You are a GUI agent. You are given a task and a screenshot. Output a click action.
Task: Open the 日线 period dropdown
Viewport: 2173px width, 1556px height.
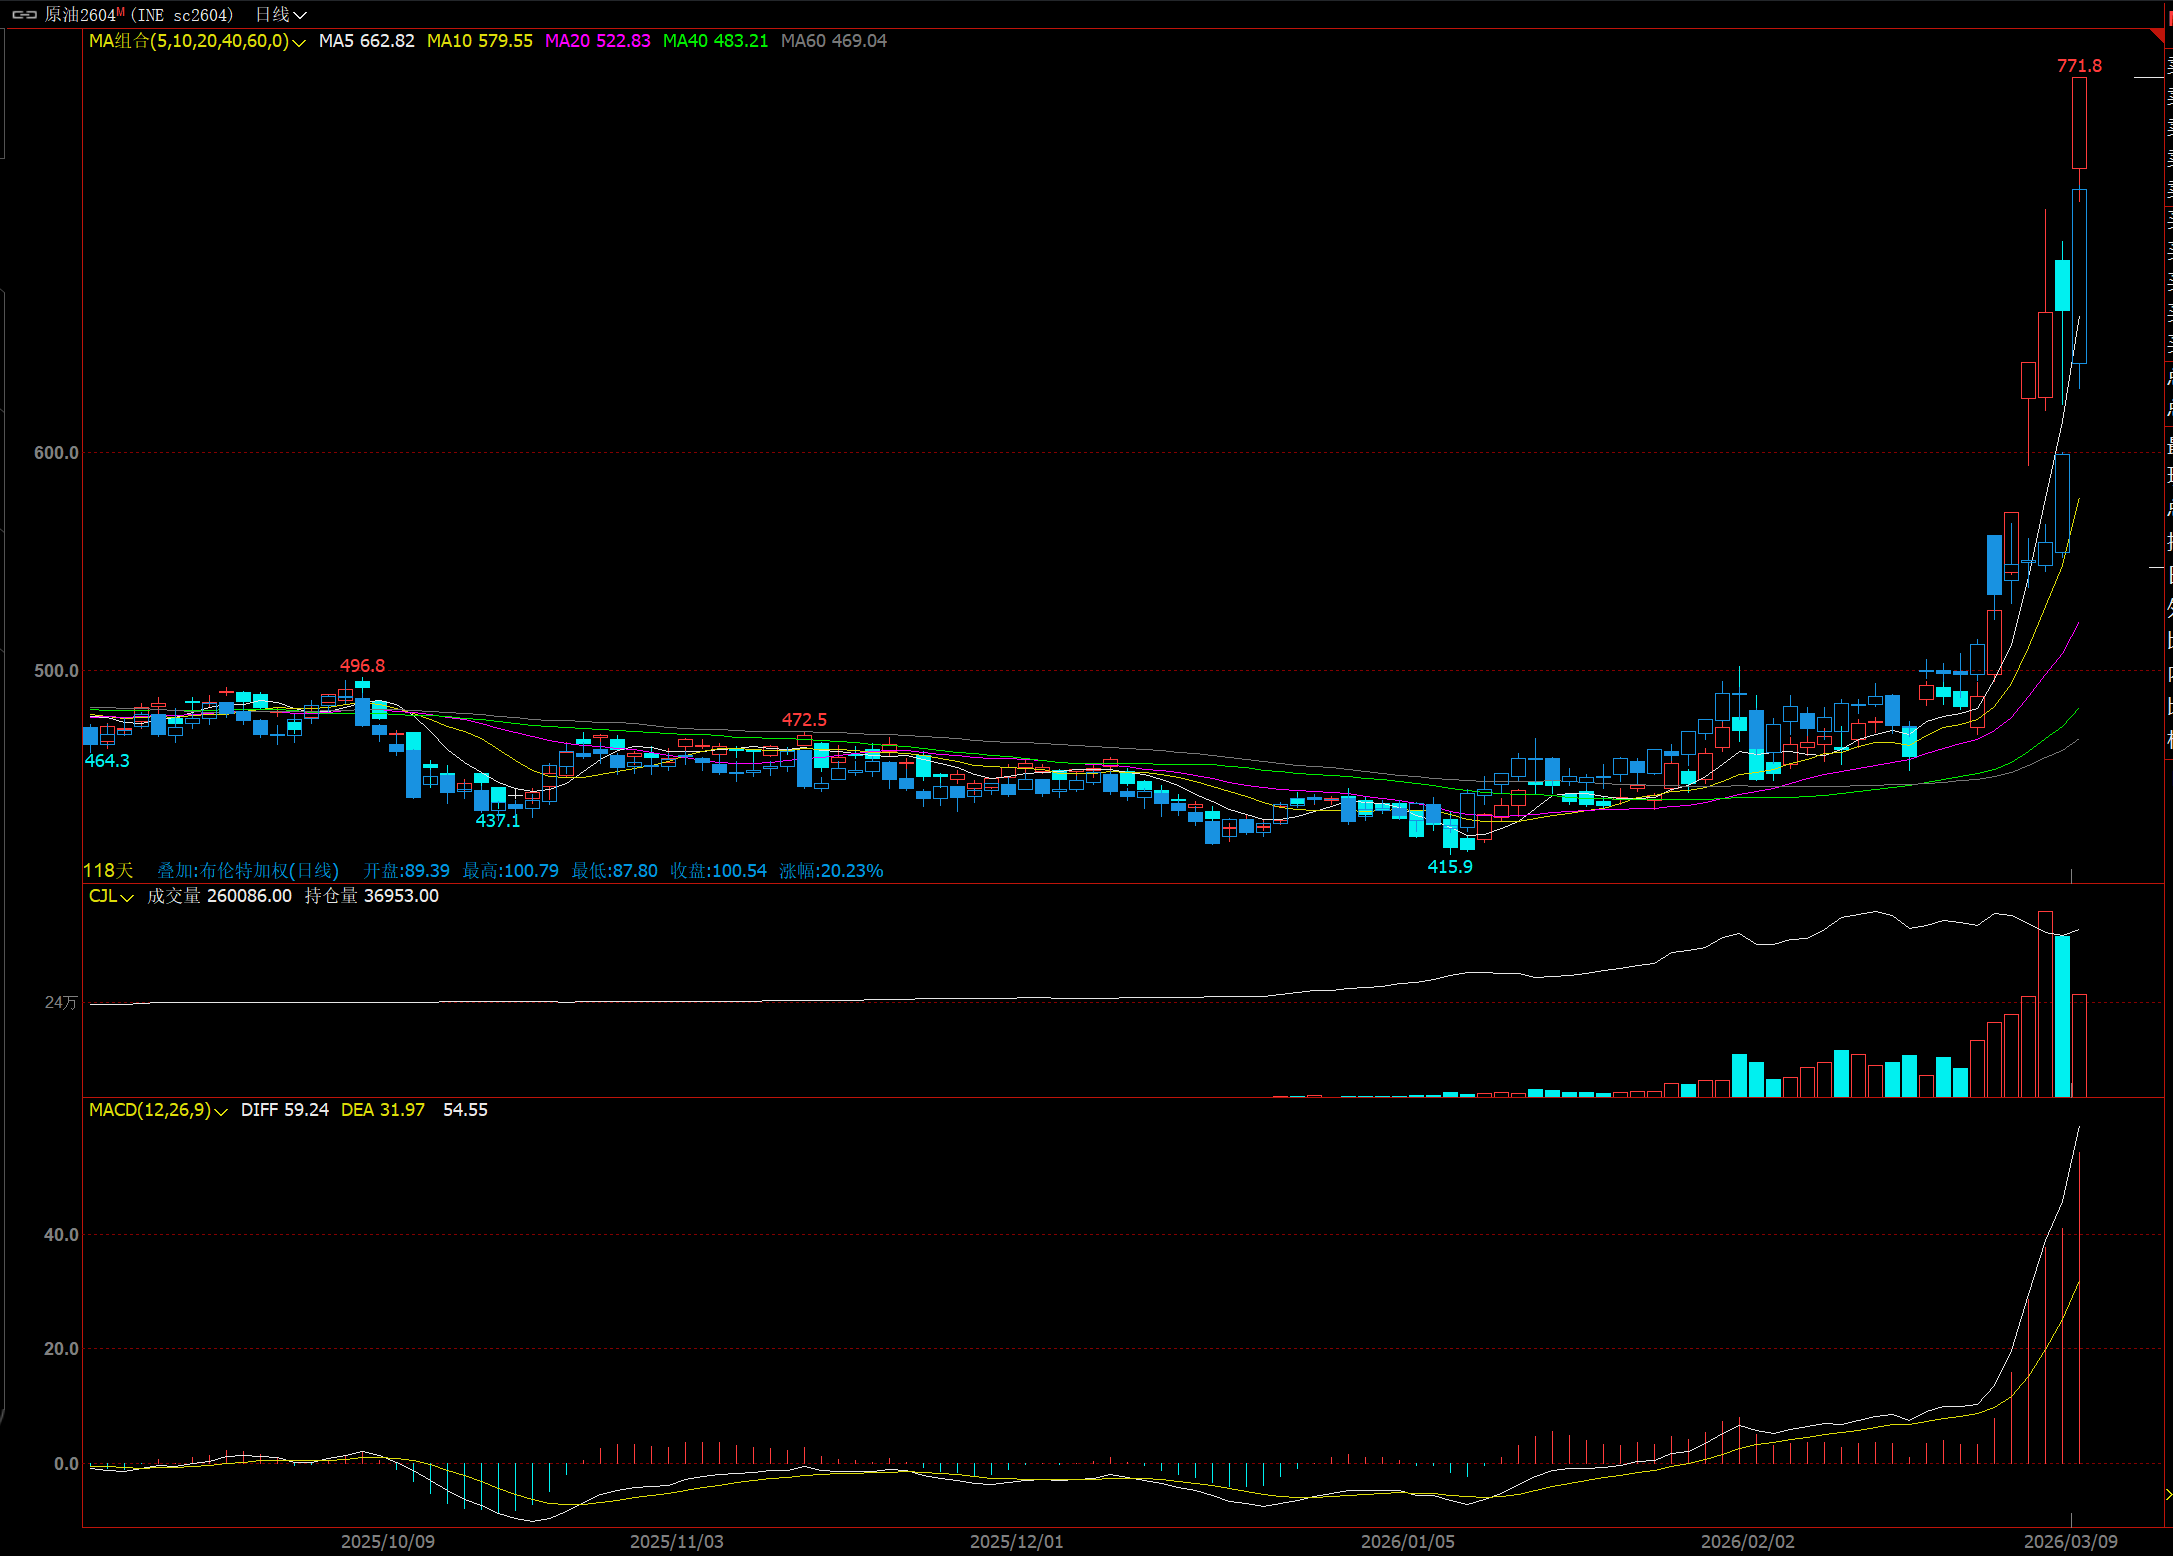(x=280, y=15)
